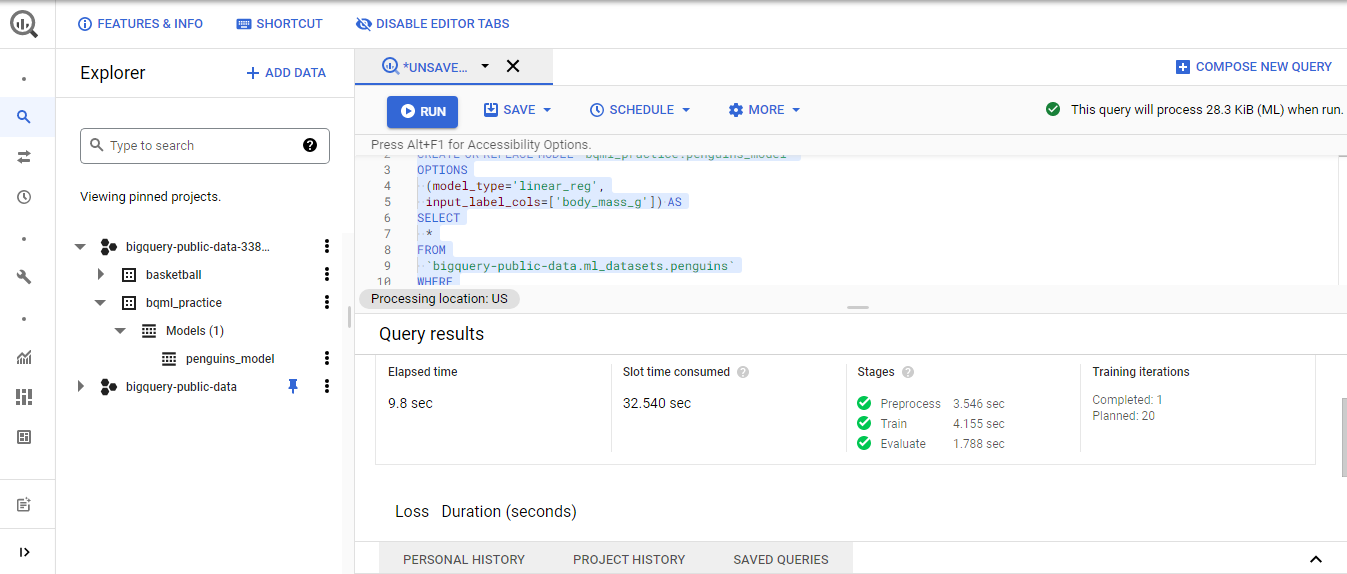Screen dimensions: 1347x574
Task: Collapse the bqml_practice dataset
Action: pos(101,302)
